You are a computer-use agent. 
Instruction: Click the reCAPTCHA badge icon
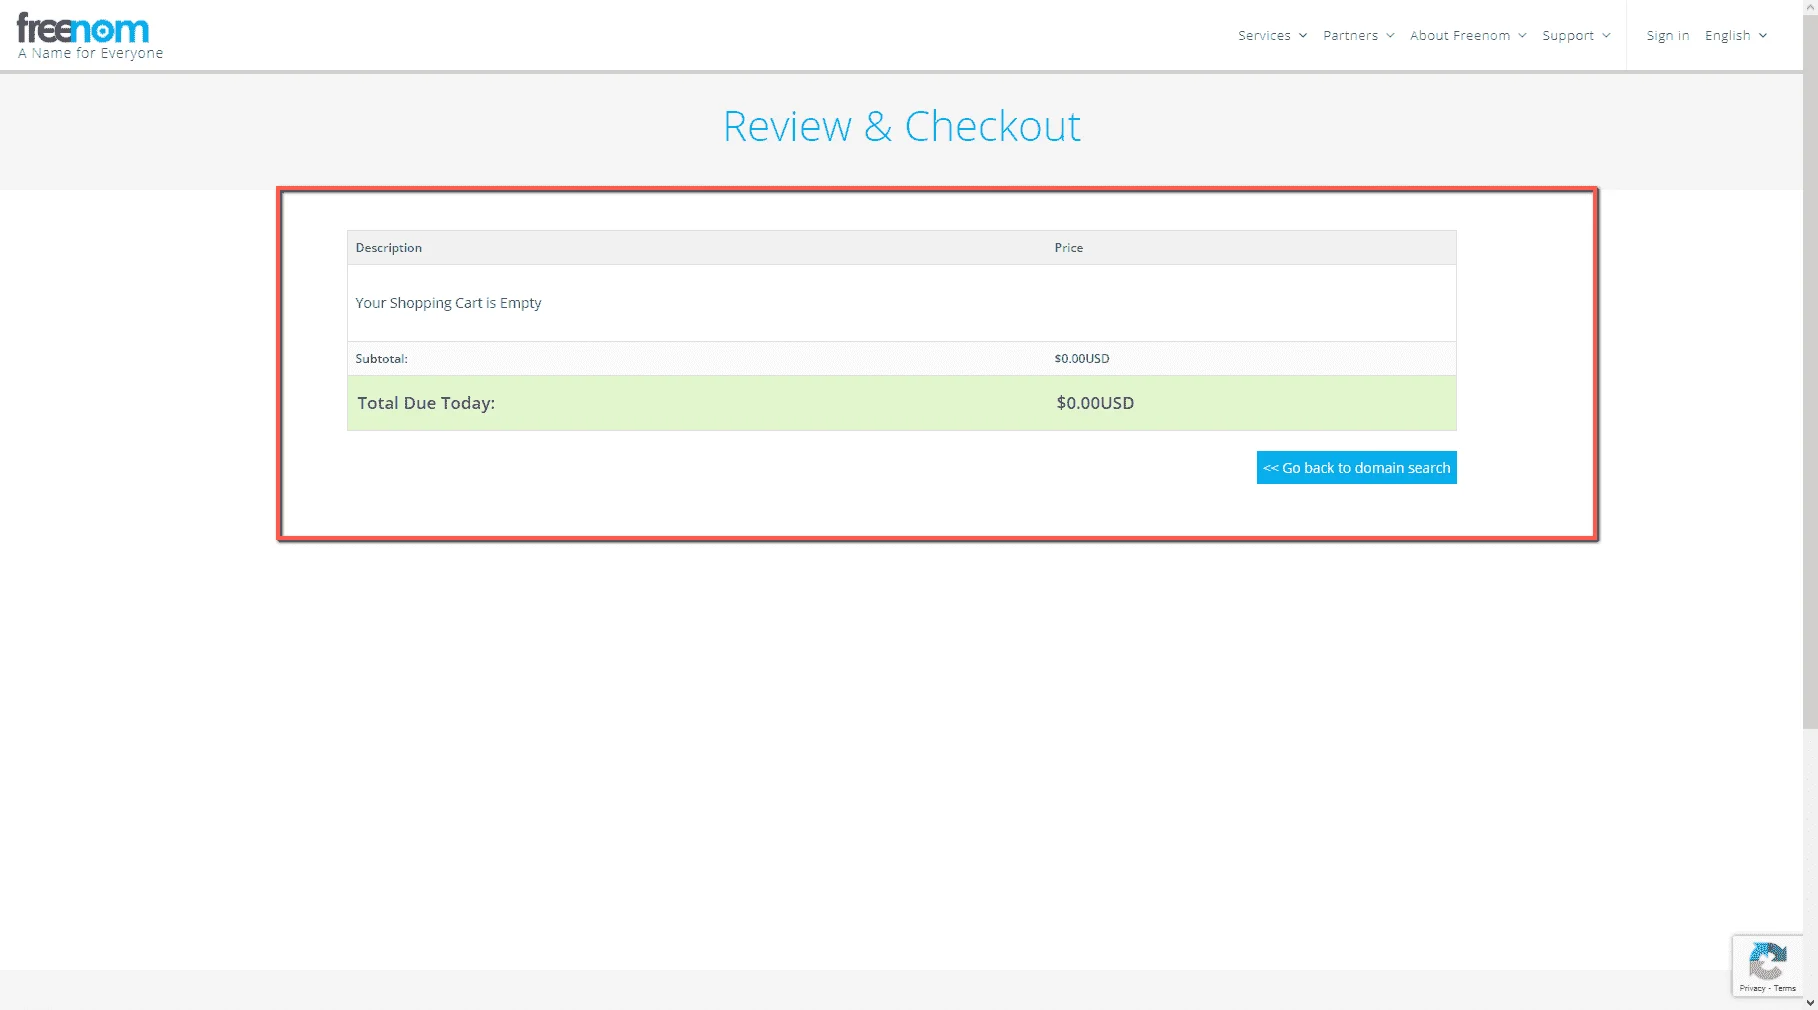[x=1767, y=962]
